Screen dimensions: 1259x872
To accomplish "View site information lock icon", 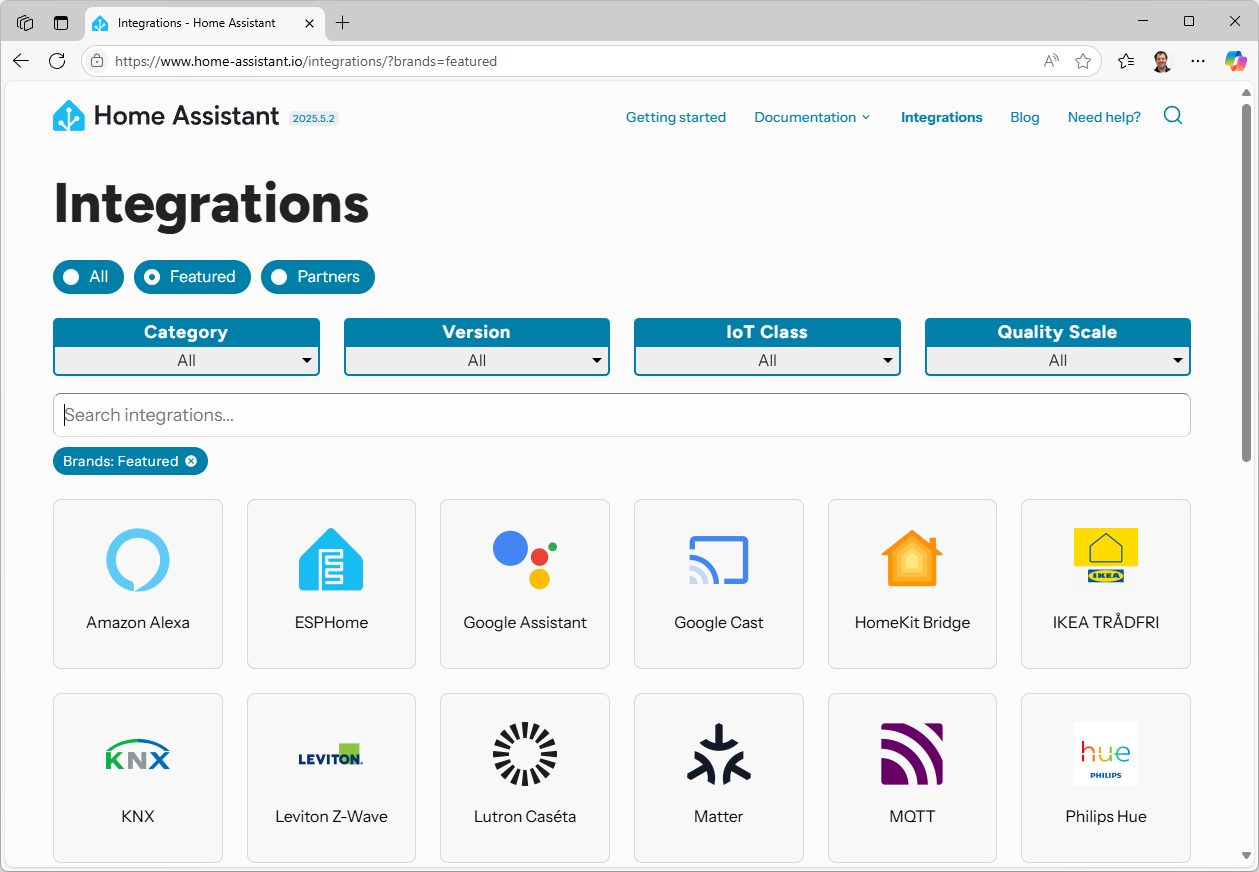I will click(97, 61).
